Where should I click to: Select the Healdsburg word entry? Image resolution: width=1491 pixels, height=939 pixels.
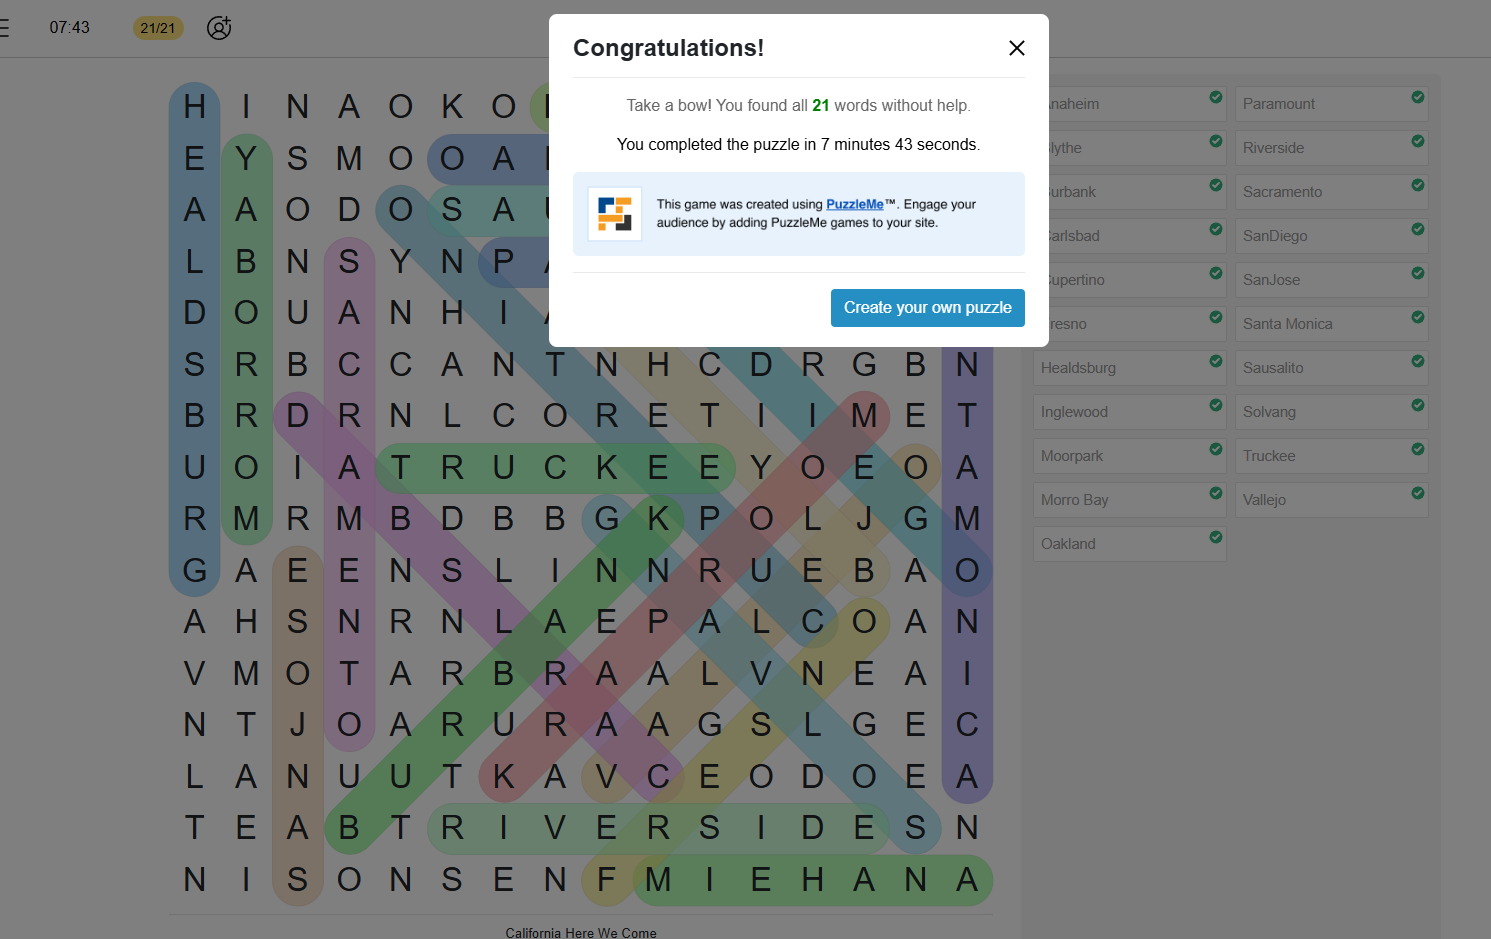coord(1130,368)
